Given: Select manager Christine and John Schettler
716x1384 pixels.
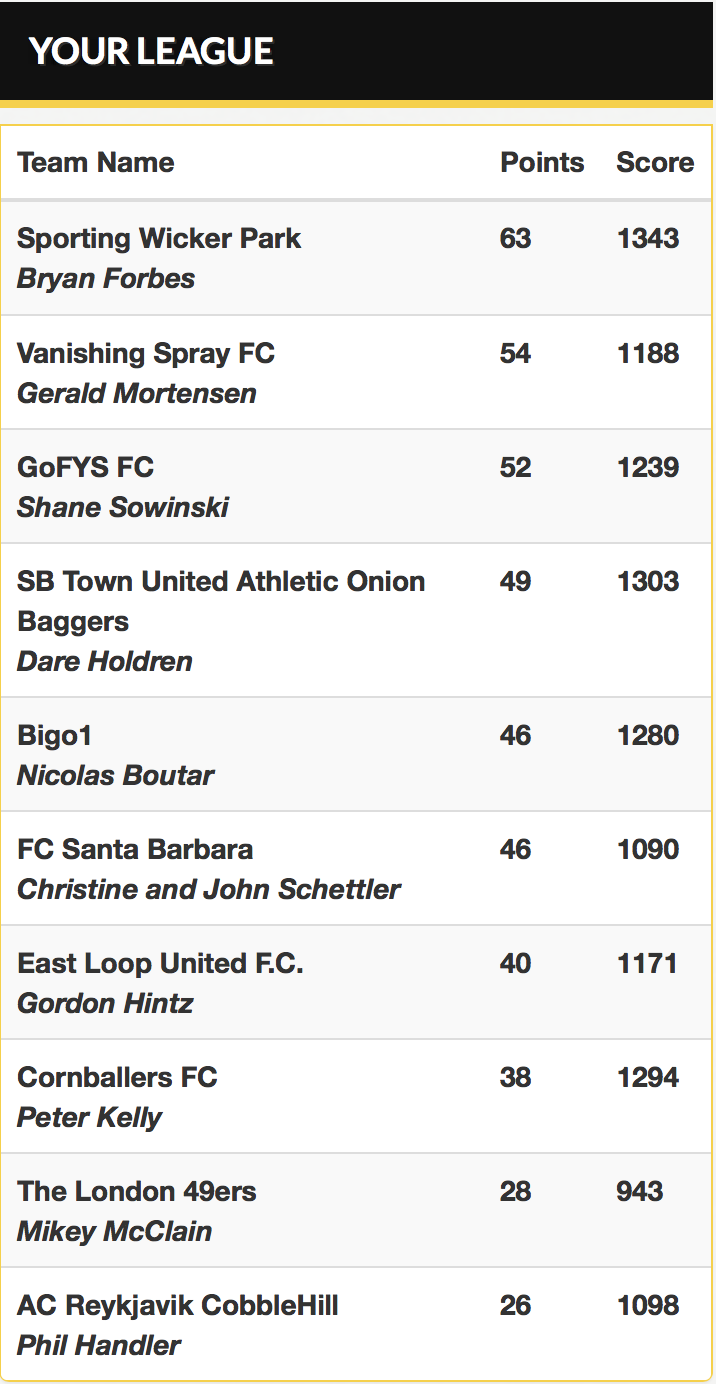Looking at the screenshot, I should 209,889.
